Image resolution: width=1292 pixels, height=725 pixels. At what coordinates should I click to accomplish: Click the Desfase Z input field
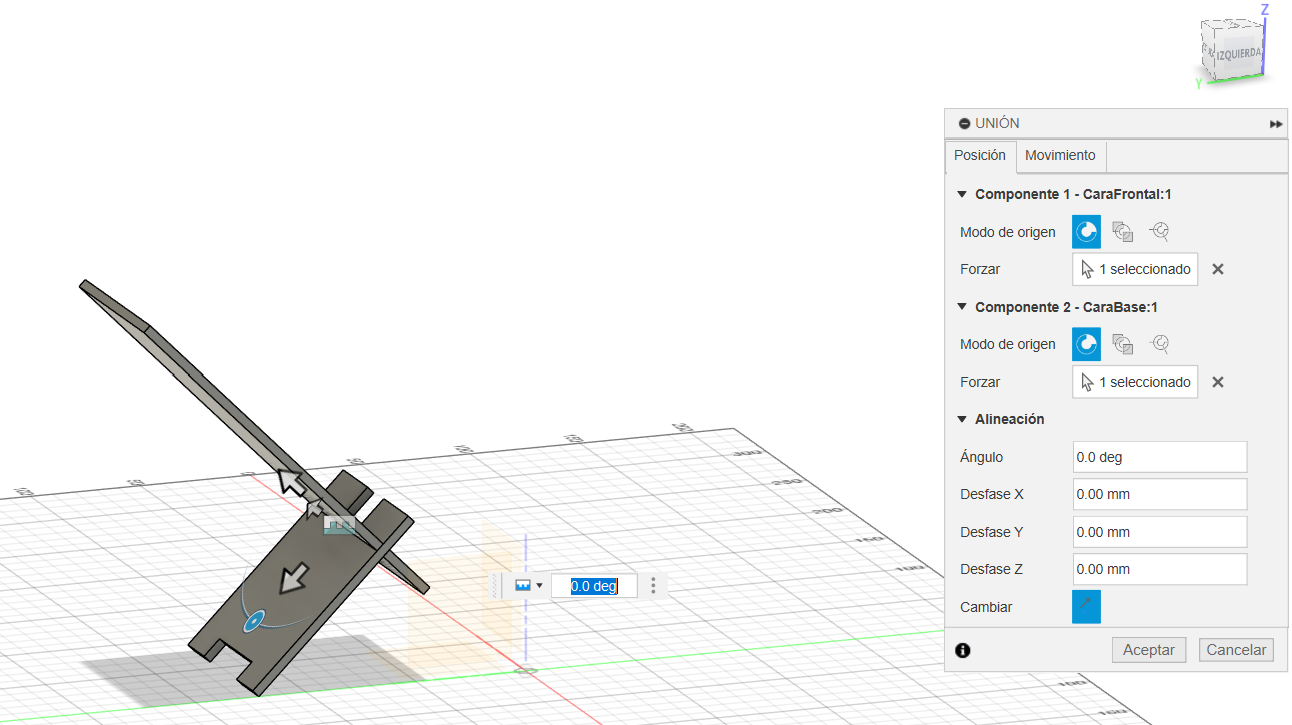coord(1160,569)
